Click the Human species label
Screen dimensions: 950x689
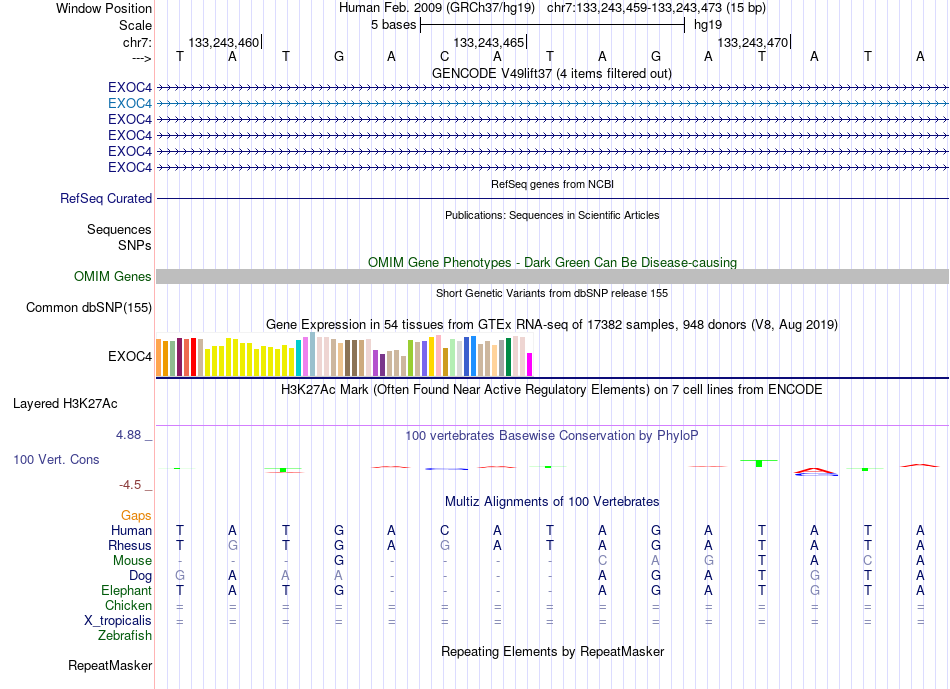pos(131,531)
